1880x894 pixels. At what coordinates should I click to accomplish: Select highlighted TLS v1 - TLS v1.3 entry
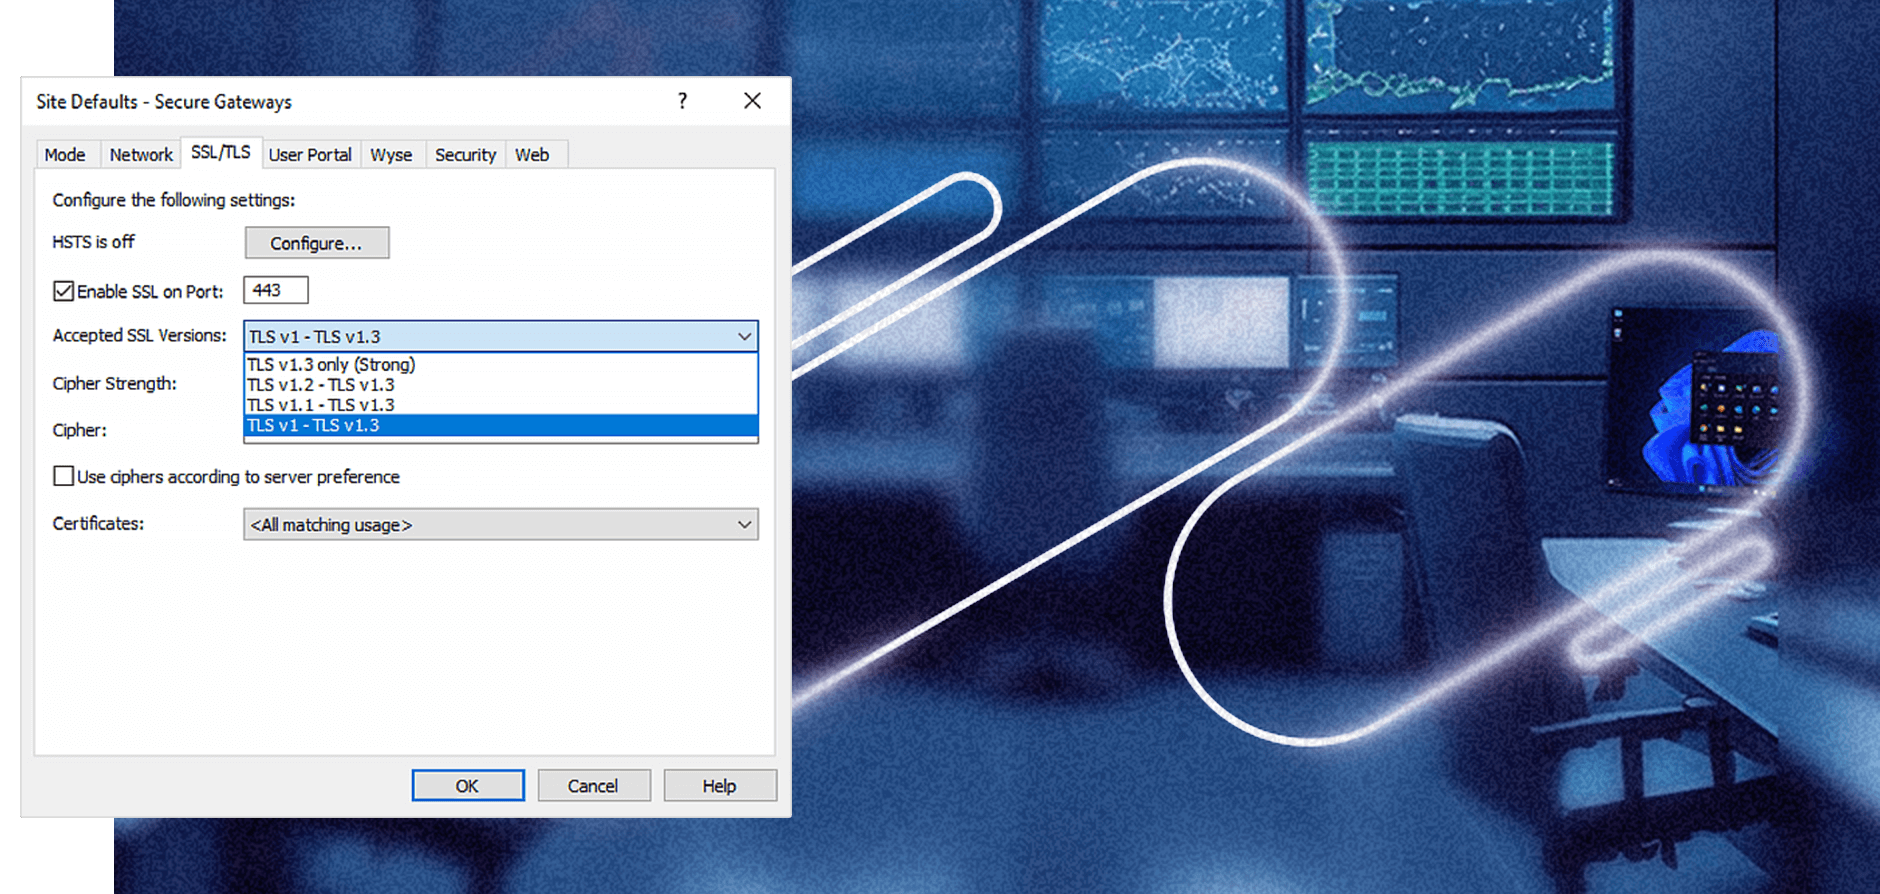point(501,425)
